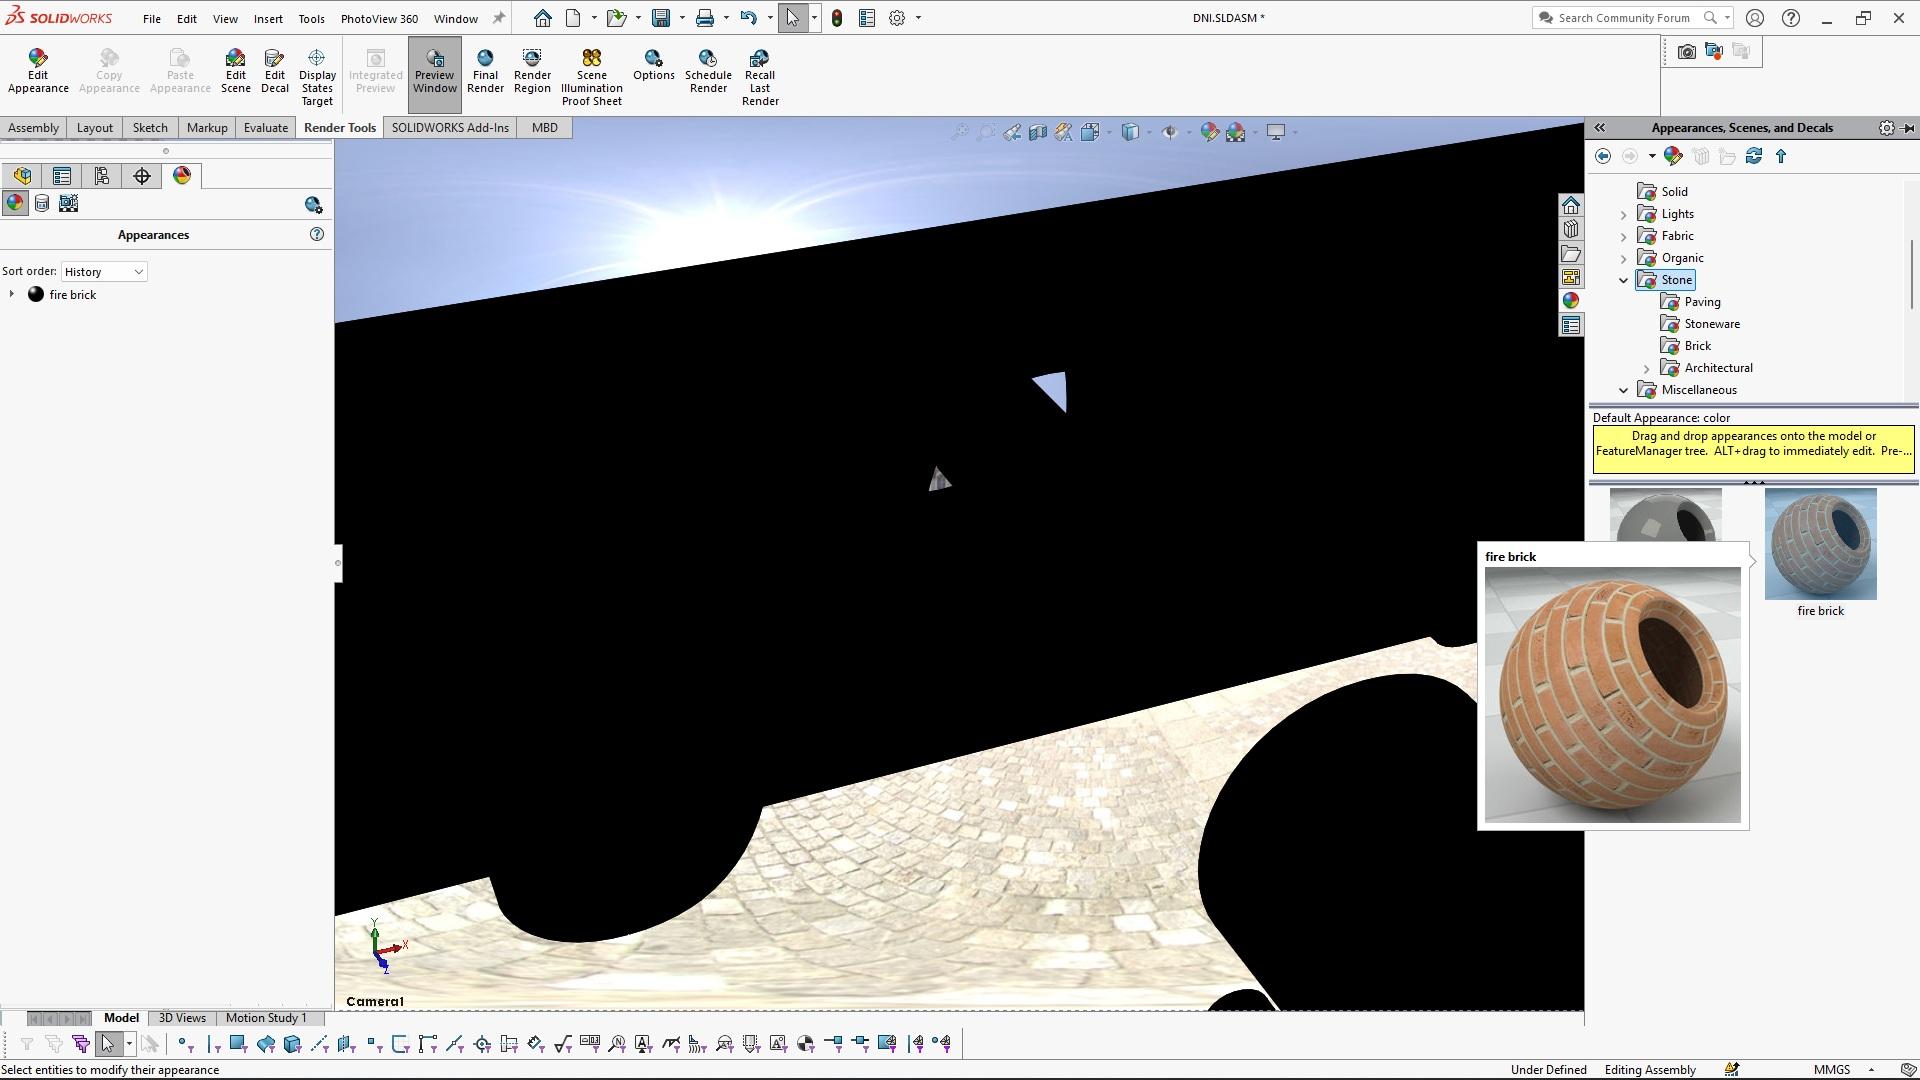
Task: Open the Save dropdown arrow
Action: 682,18
